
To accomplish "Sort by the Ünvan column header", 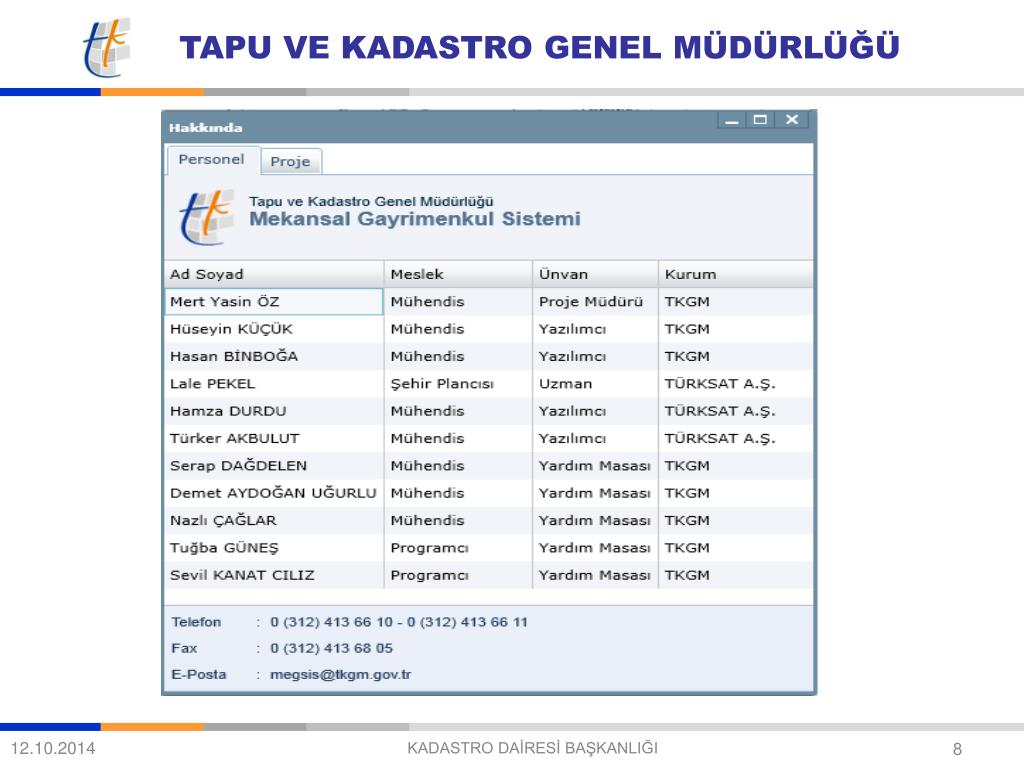I will 596,274.
